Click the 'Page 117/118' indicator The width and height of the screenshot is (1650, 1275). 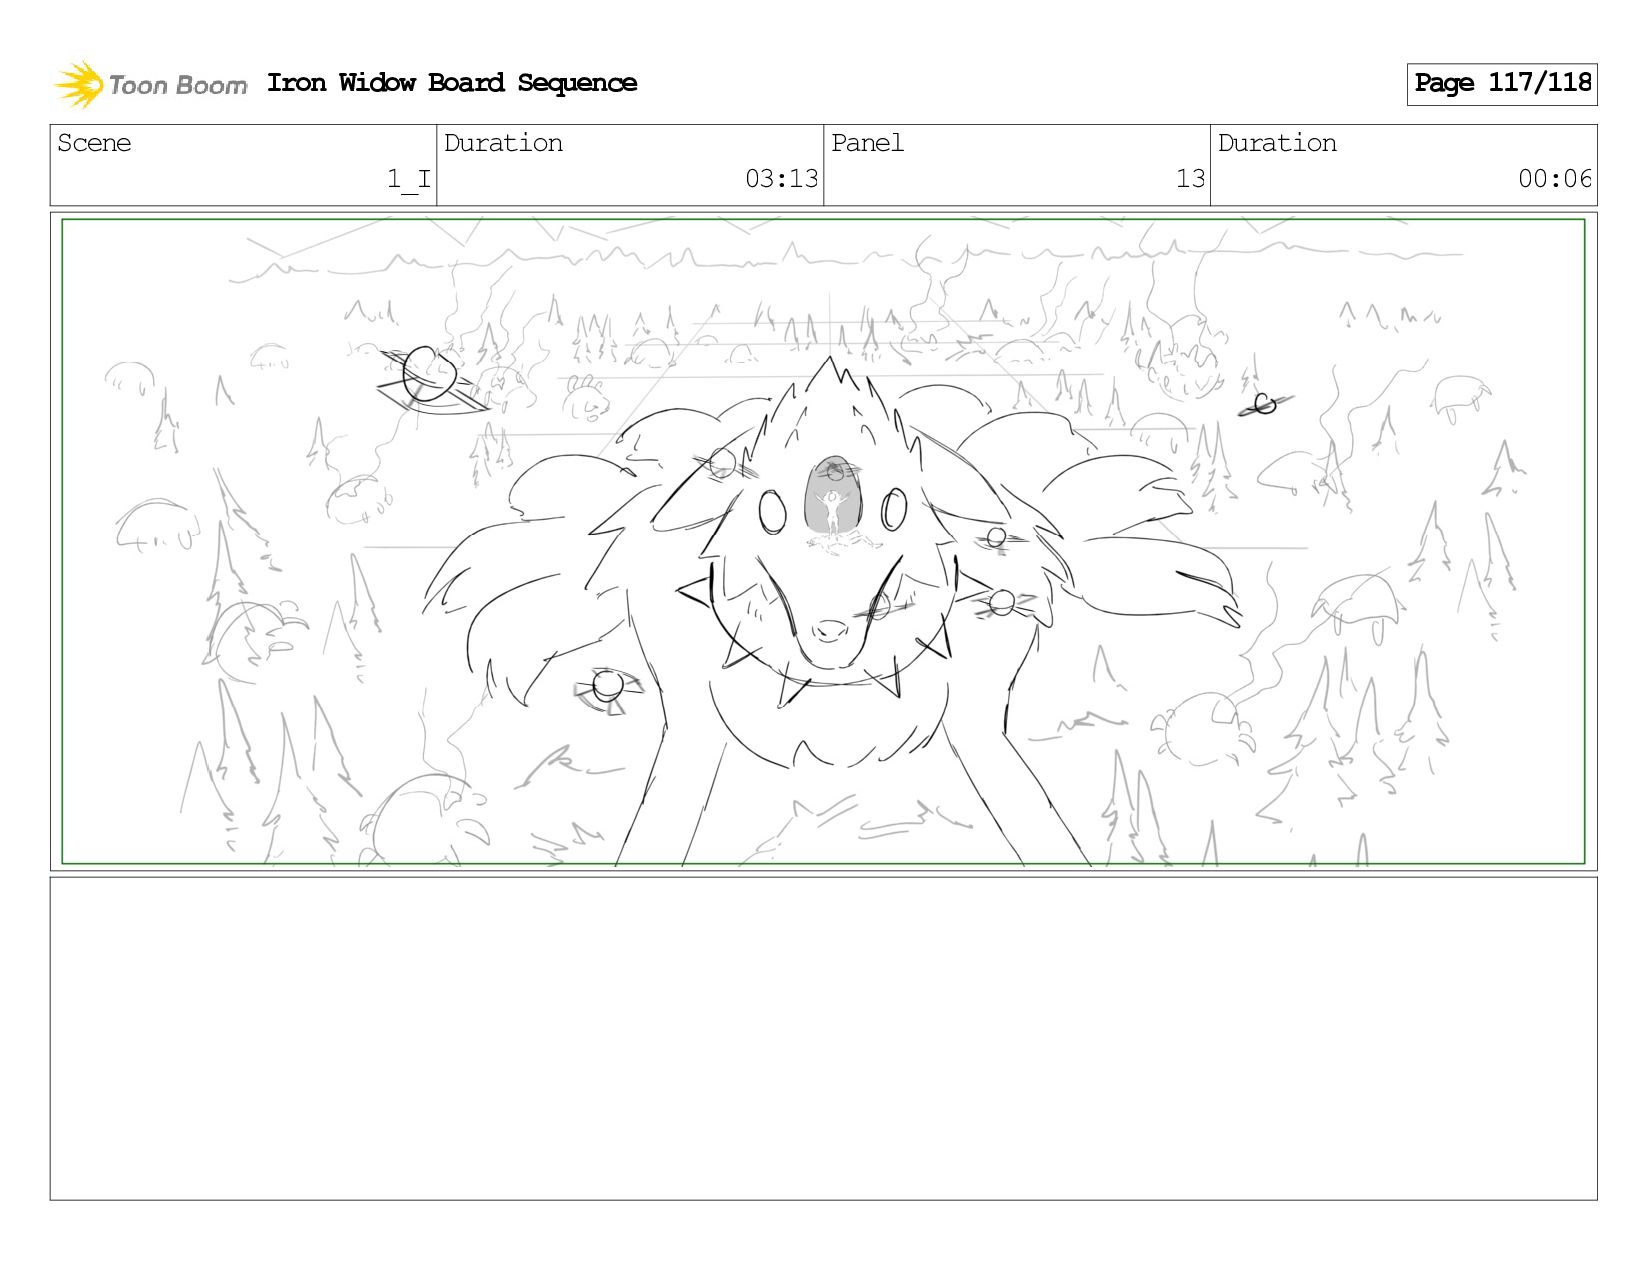1502,84
